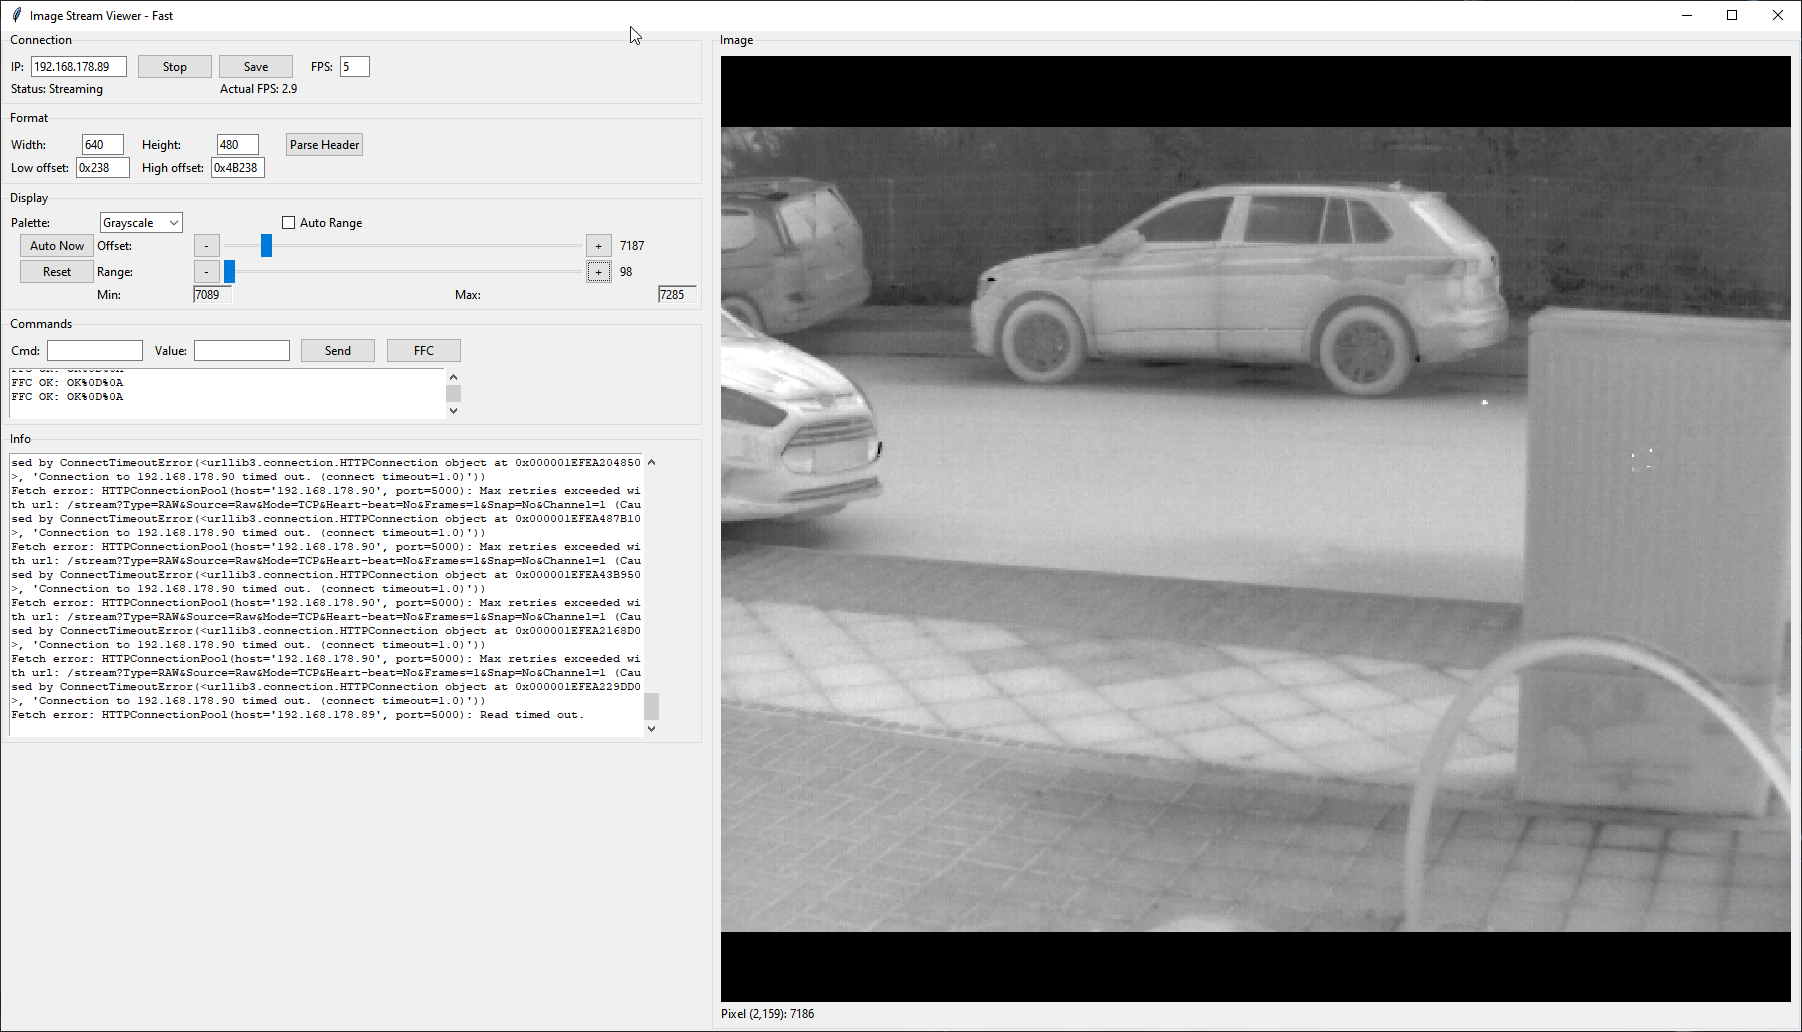Click the Offset slider handle
This screenshot has width=1802, height=1032.
(267, 246)
